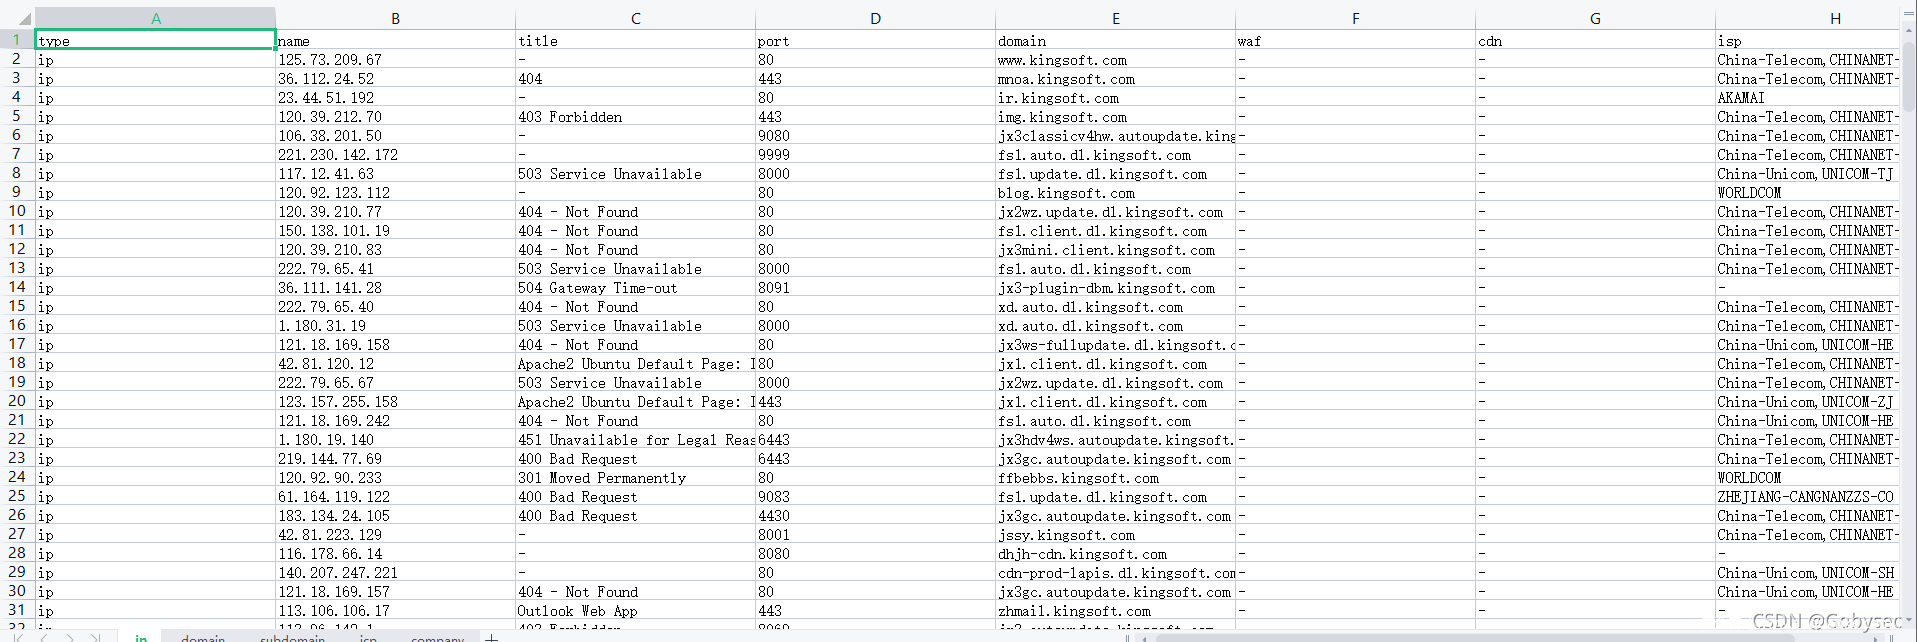Switch to the icp sheet tab
This screenshot has width=1917, height=642.
pos(368,637)
